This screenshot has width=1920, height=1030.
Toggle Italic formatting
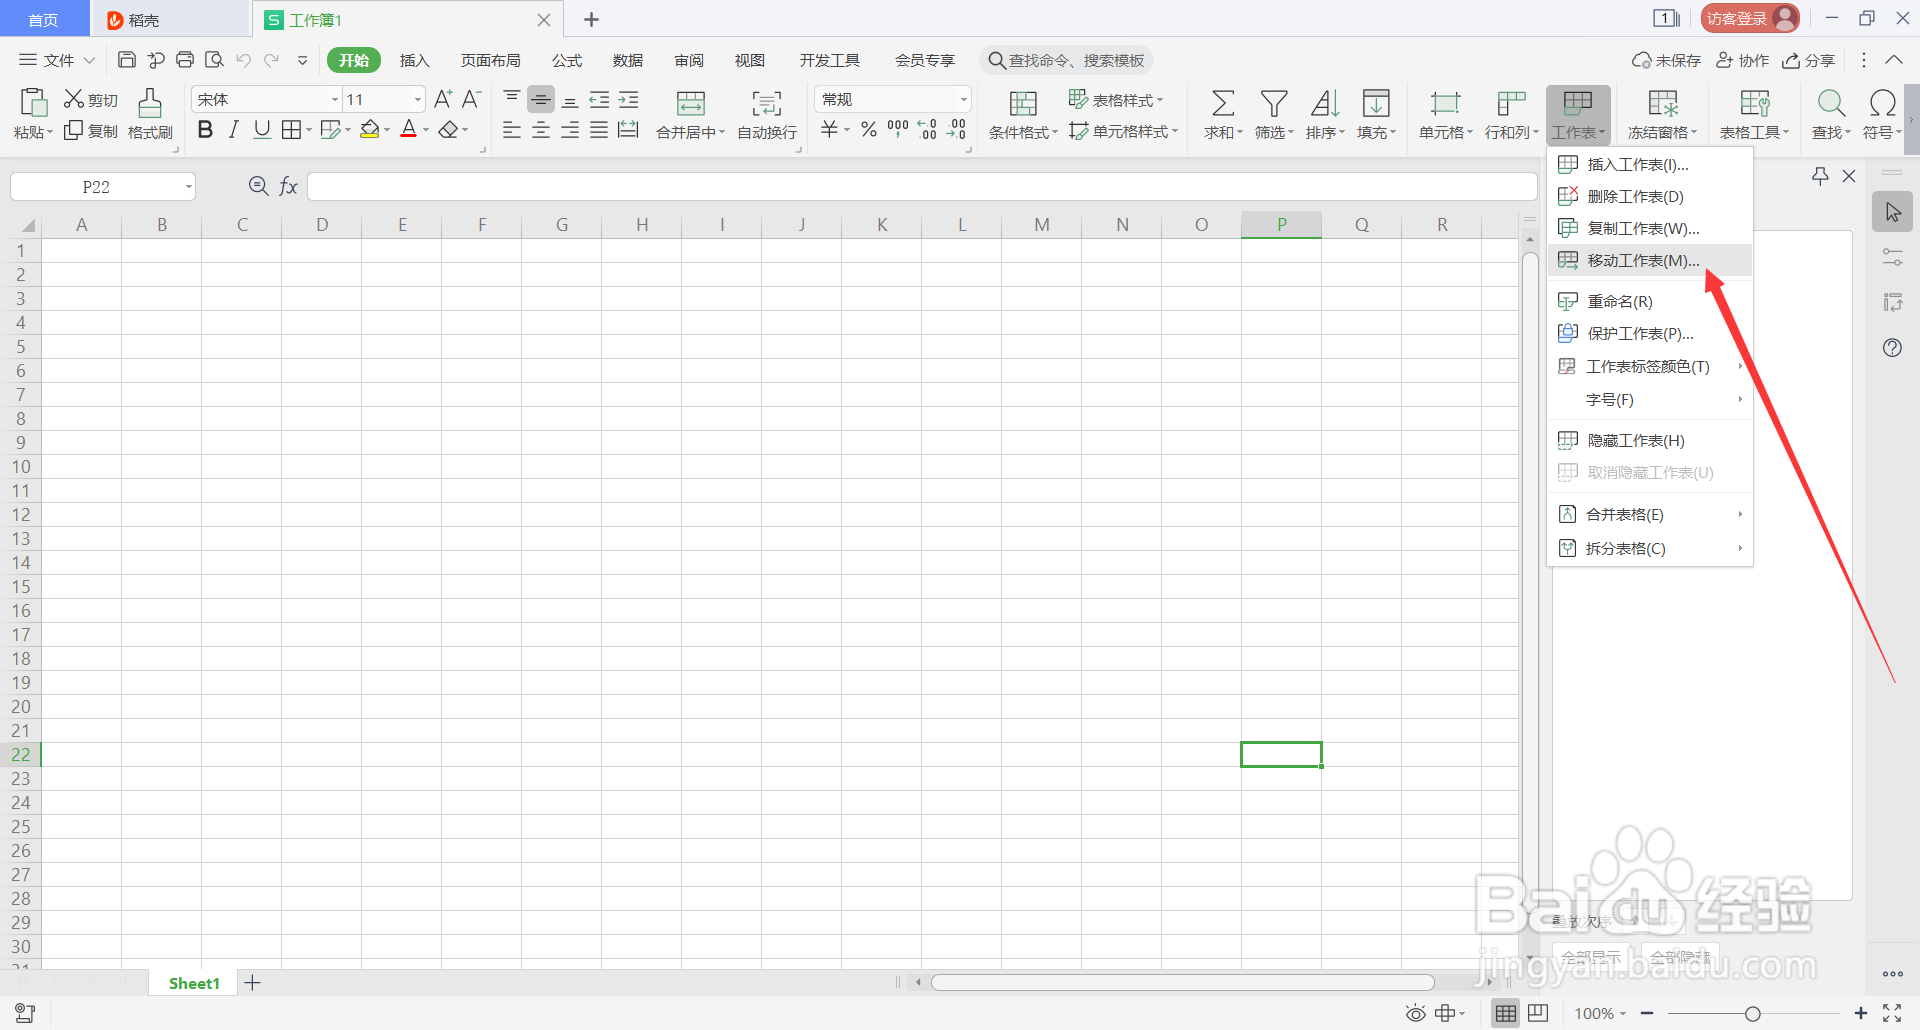[x=233, y=130]
